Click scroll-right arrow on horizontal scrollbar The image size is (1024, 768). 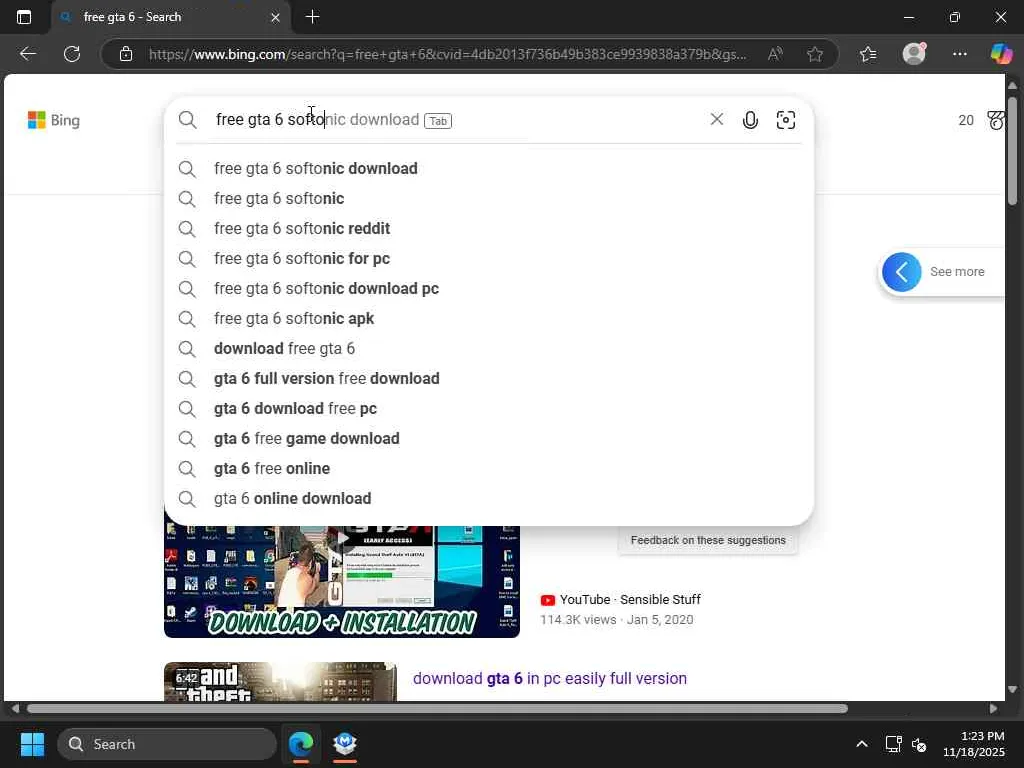point(993,709)
